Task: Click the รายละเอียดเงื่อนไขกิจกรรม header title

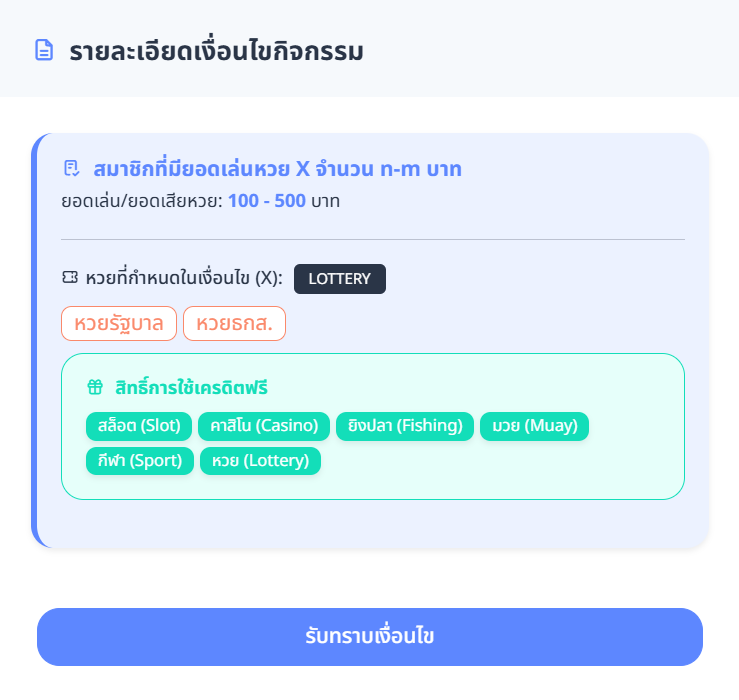Action: (x=216, y=50)
